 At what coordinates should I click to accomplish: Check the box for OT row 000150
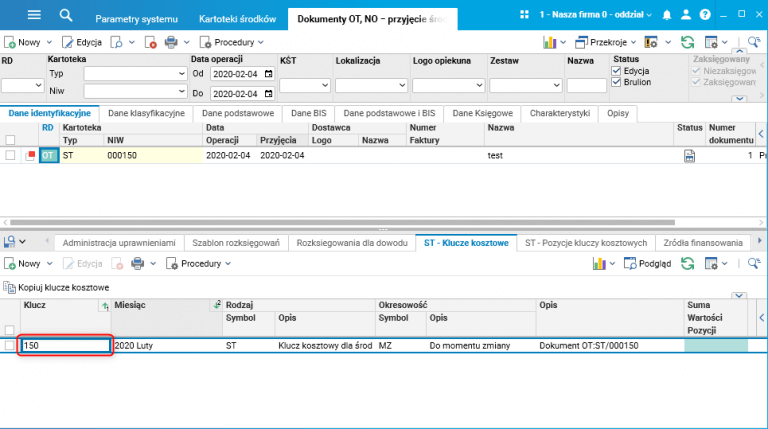point(10,155)
